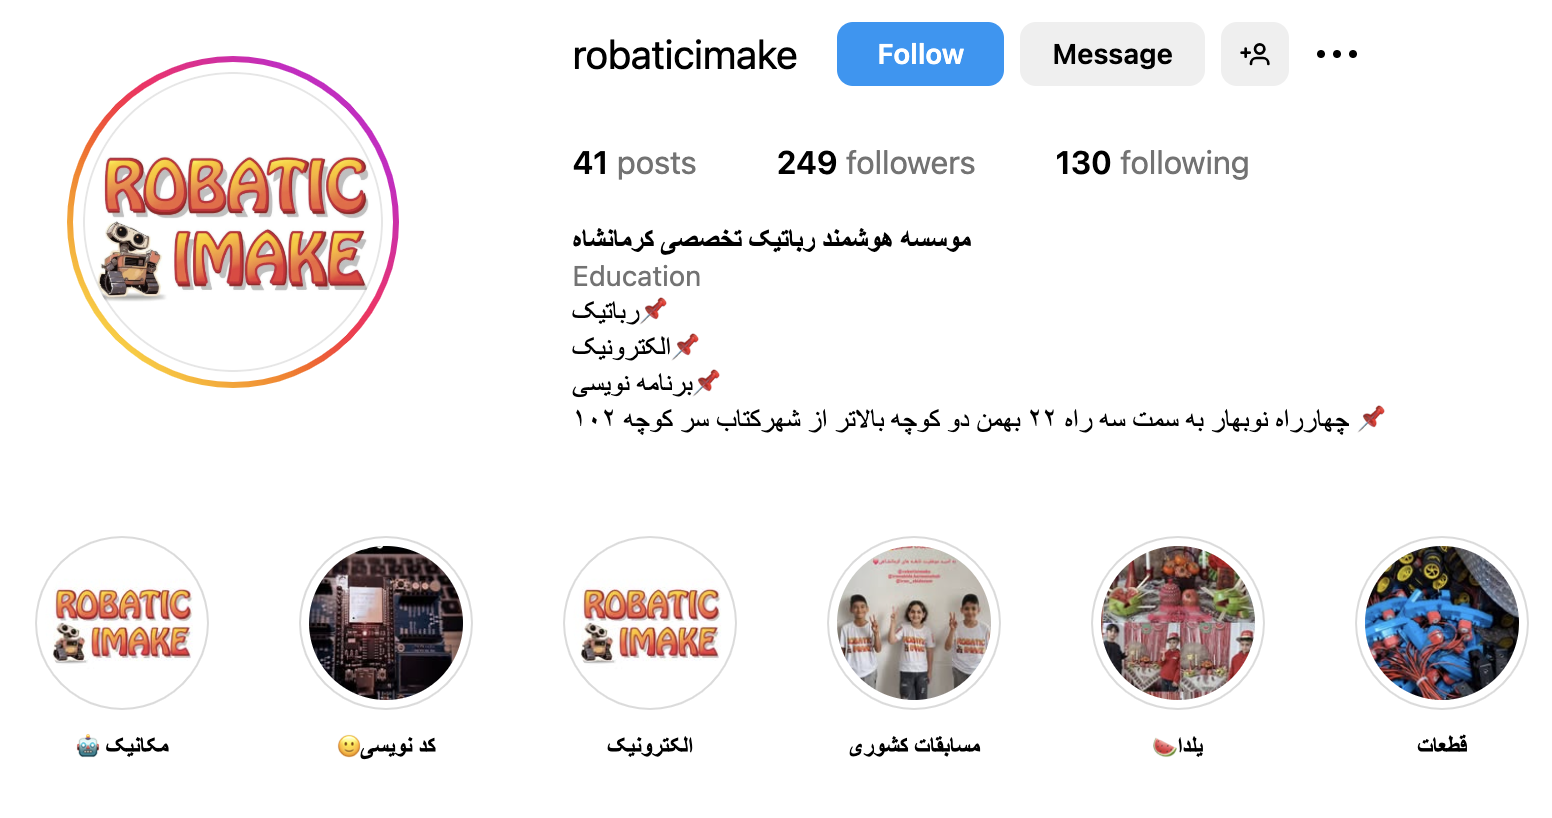The height and width of the screenshot is (818, 1552).
Task: Click the مکانیک highlight label text
Action: point(122,745)
